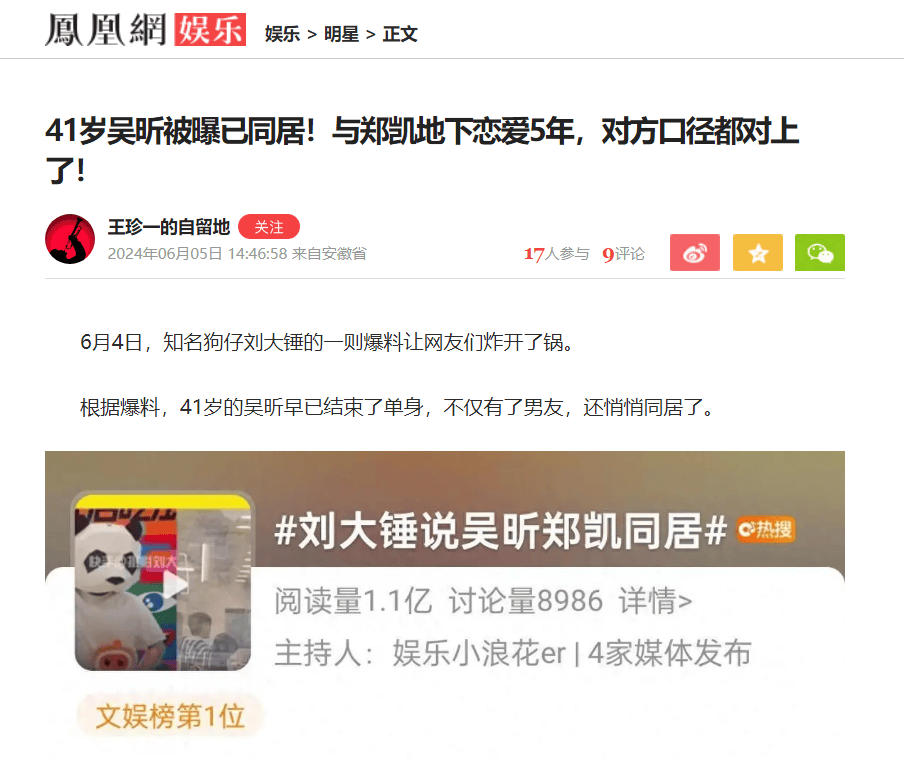The image size is (904, 759).
Task: Open hashtag #刘大锤说吴昕郑凯同居#
Action: (500, 531)
